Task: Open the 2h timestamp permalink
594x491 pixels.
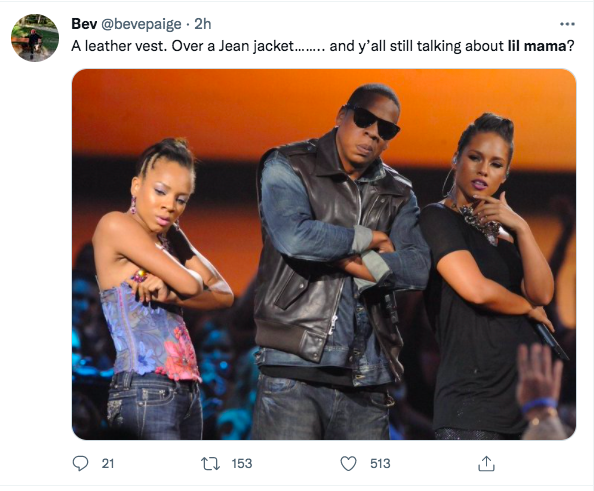Action: 203,24
